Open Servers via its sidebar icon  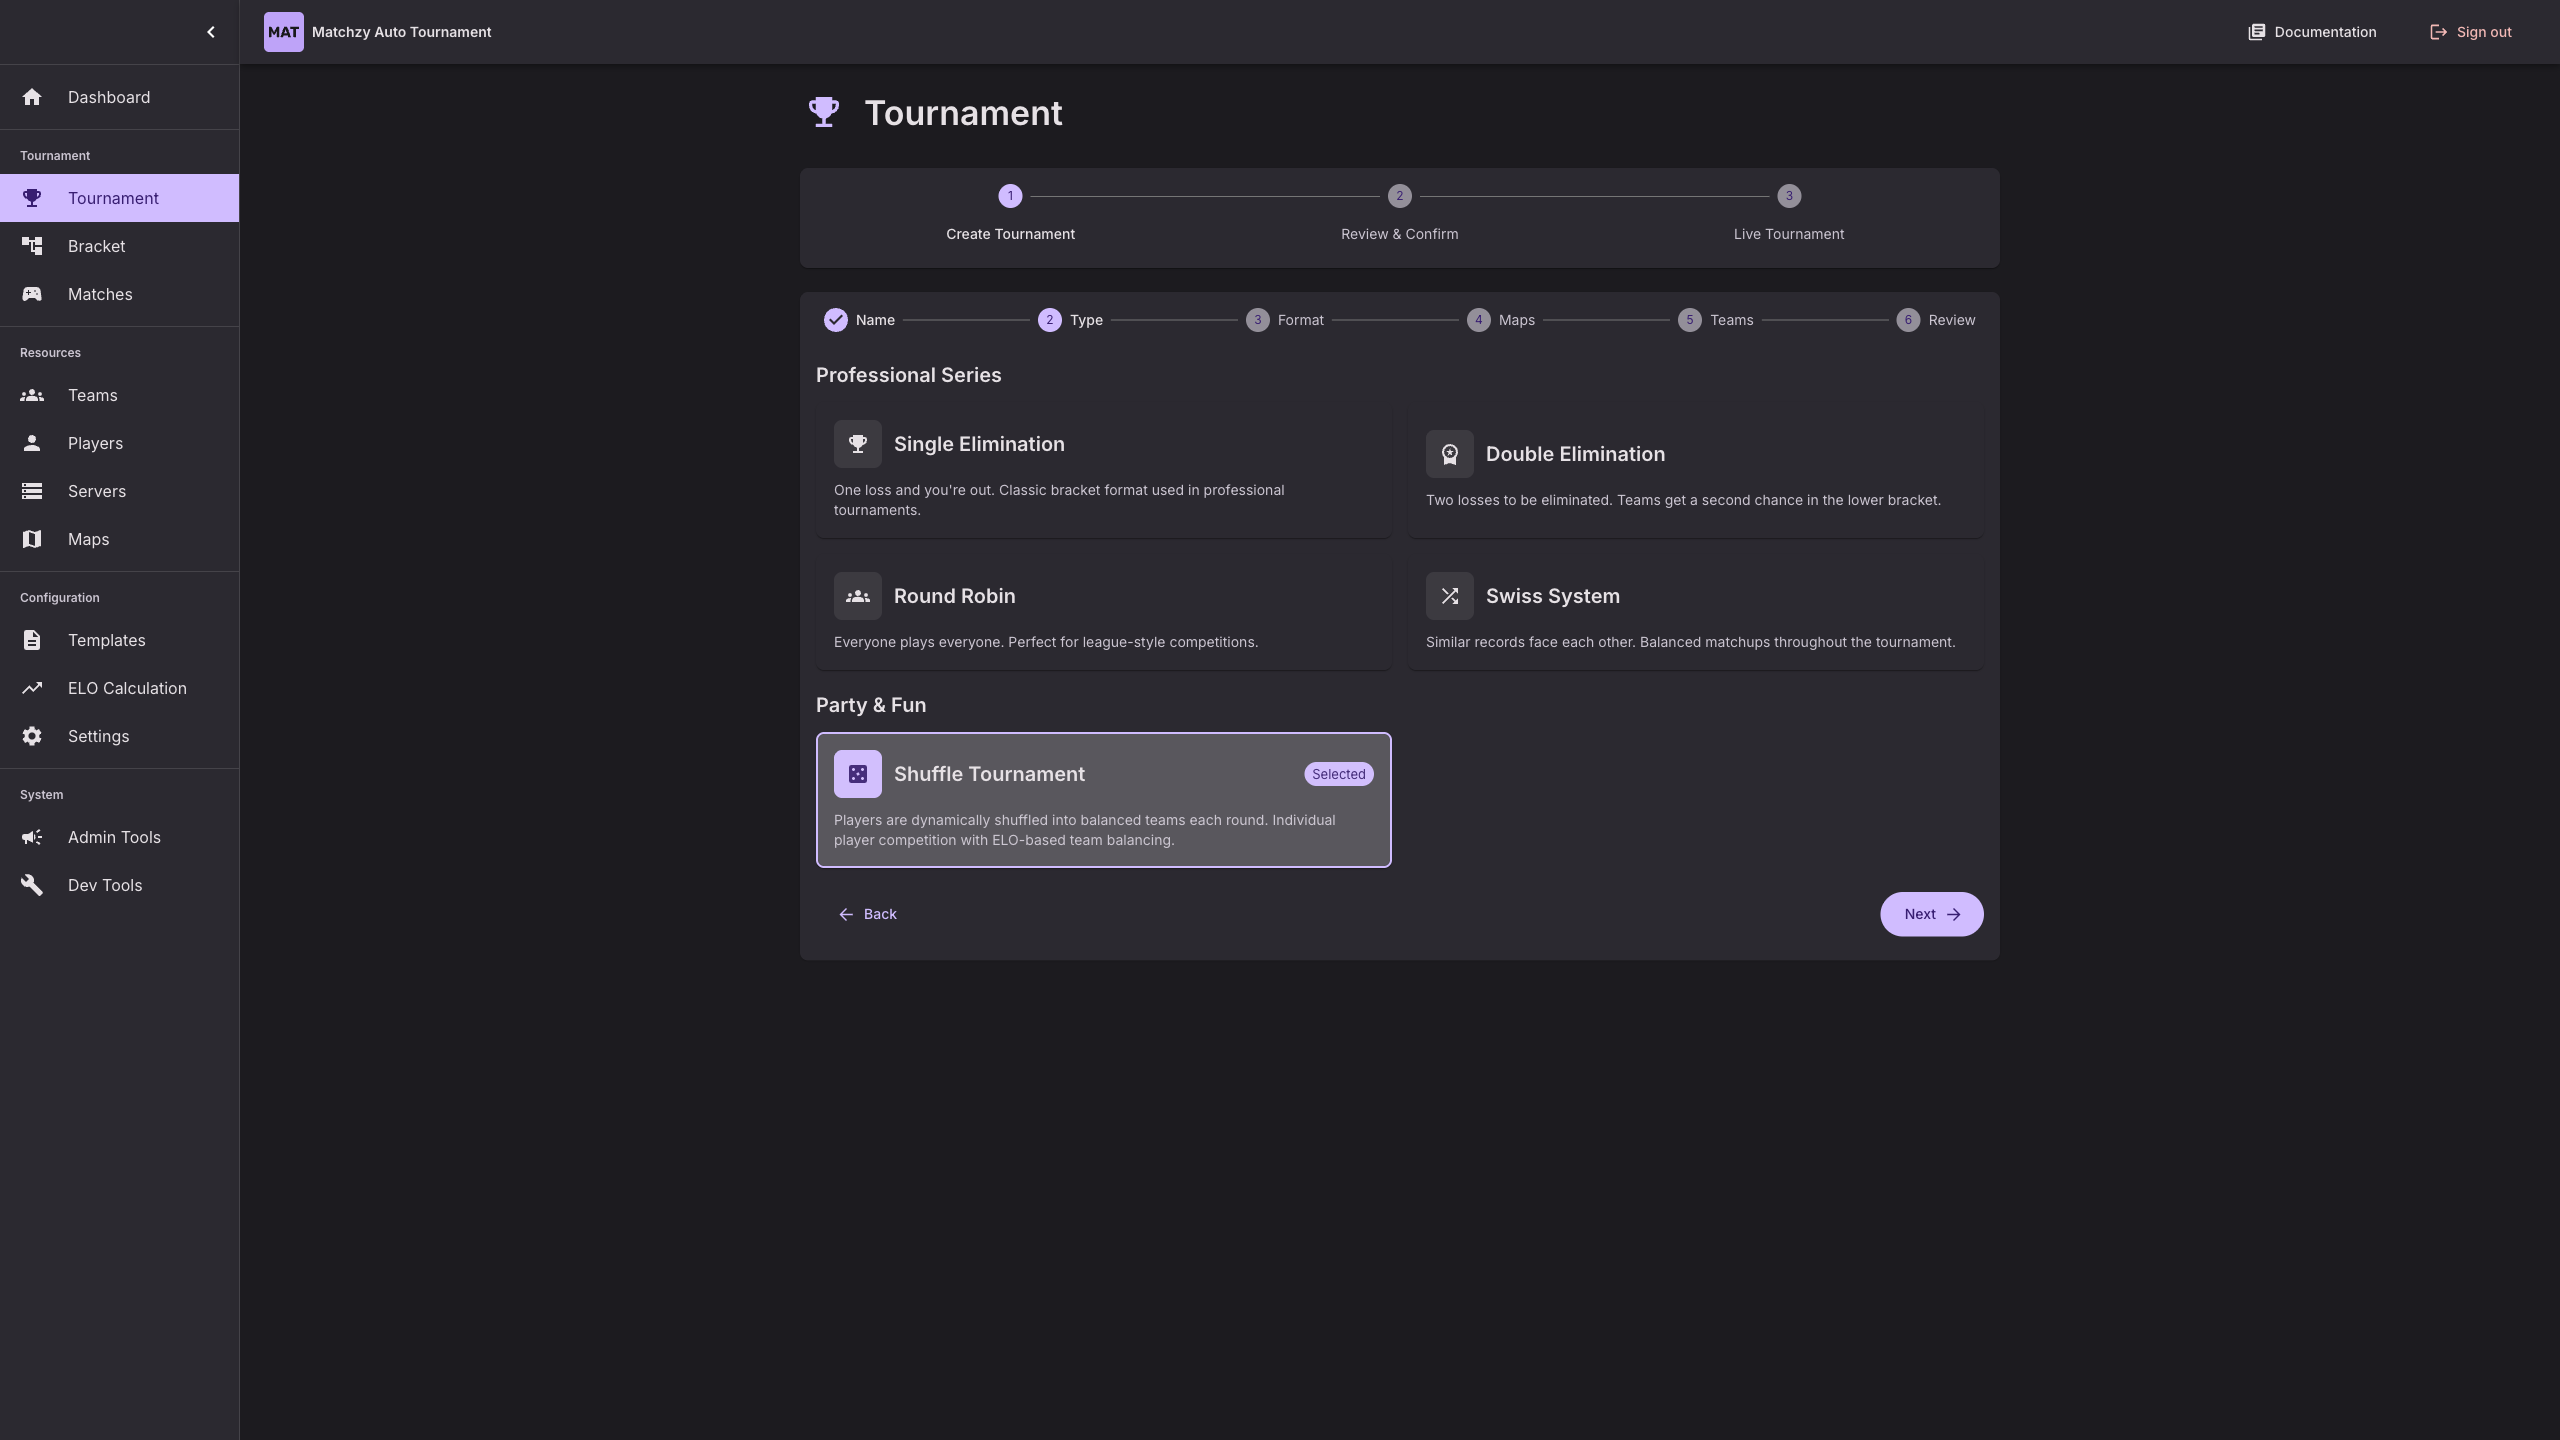pos(32,491)
